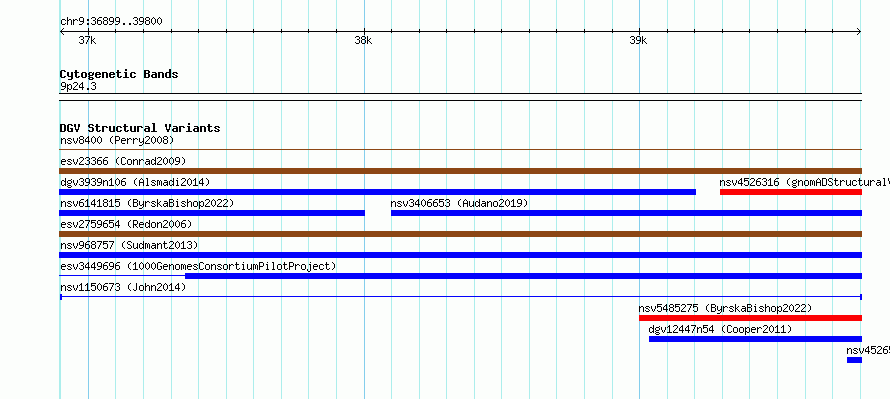Screen dimensions: 890x399
Task: Click the ruler's left arrow end
Action: point(62,32)
